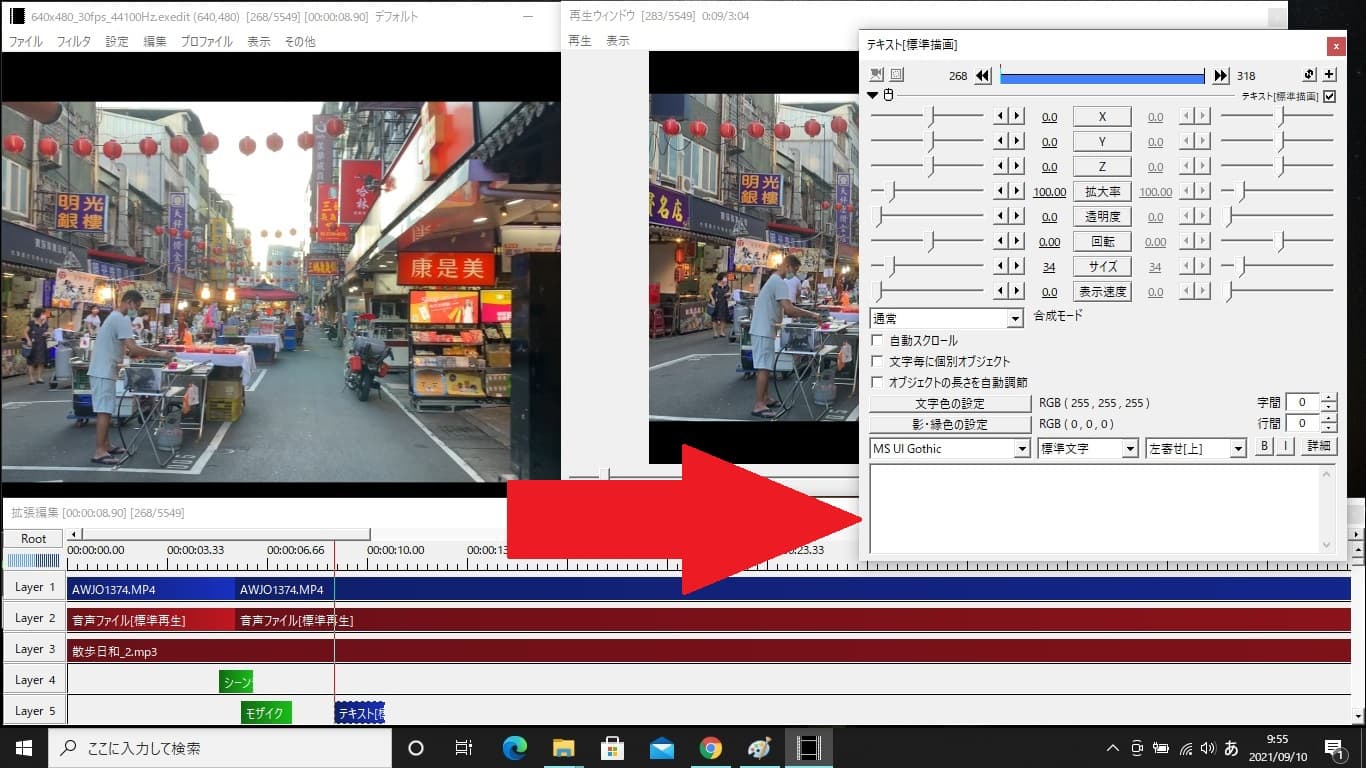1366x768 pixels.
Task: Jump to object end frame with forward arrows
Action: [1221, 76]
